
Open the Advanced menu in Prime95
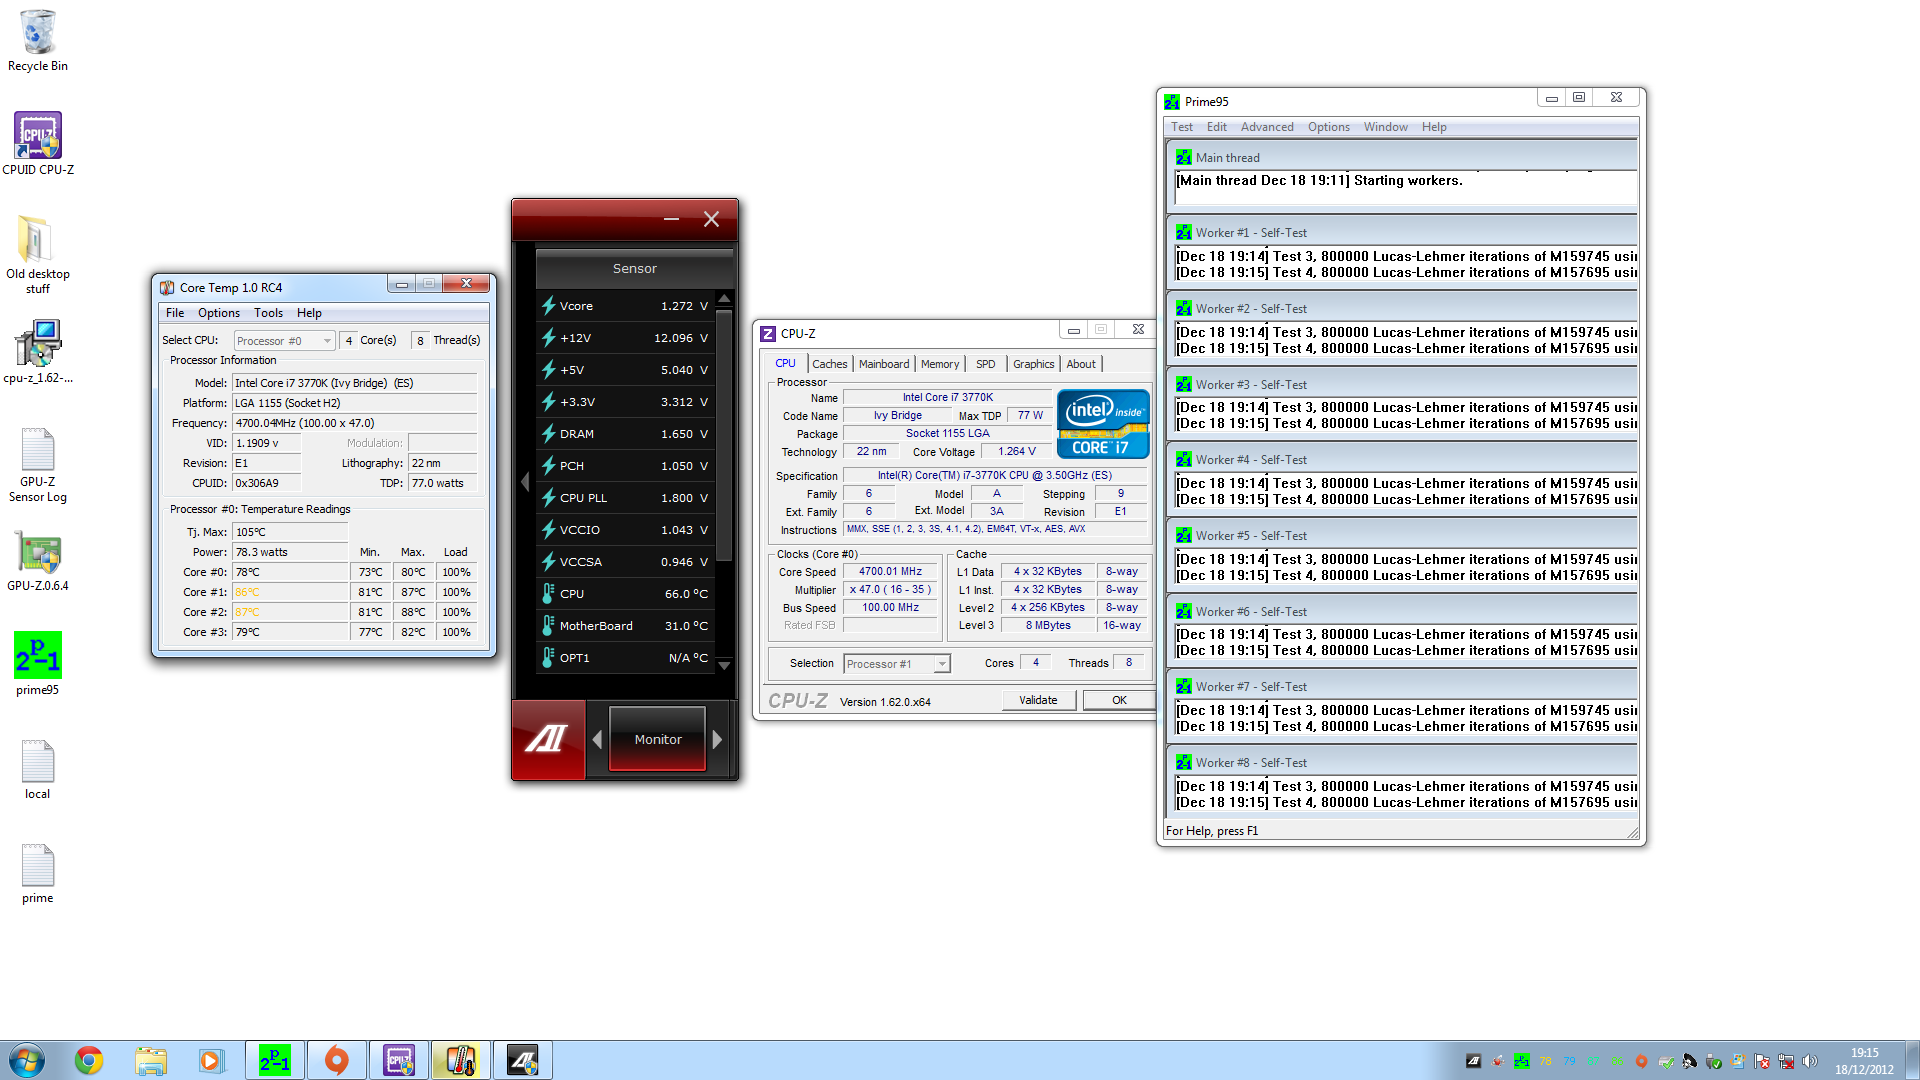(1266, 127)
